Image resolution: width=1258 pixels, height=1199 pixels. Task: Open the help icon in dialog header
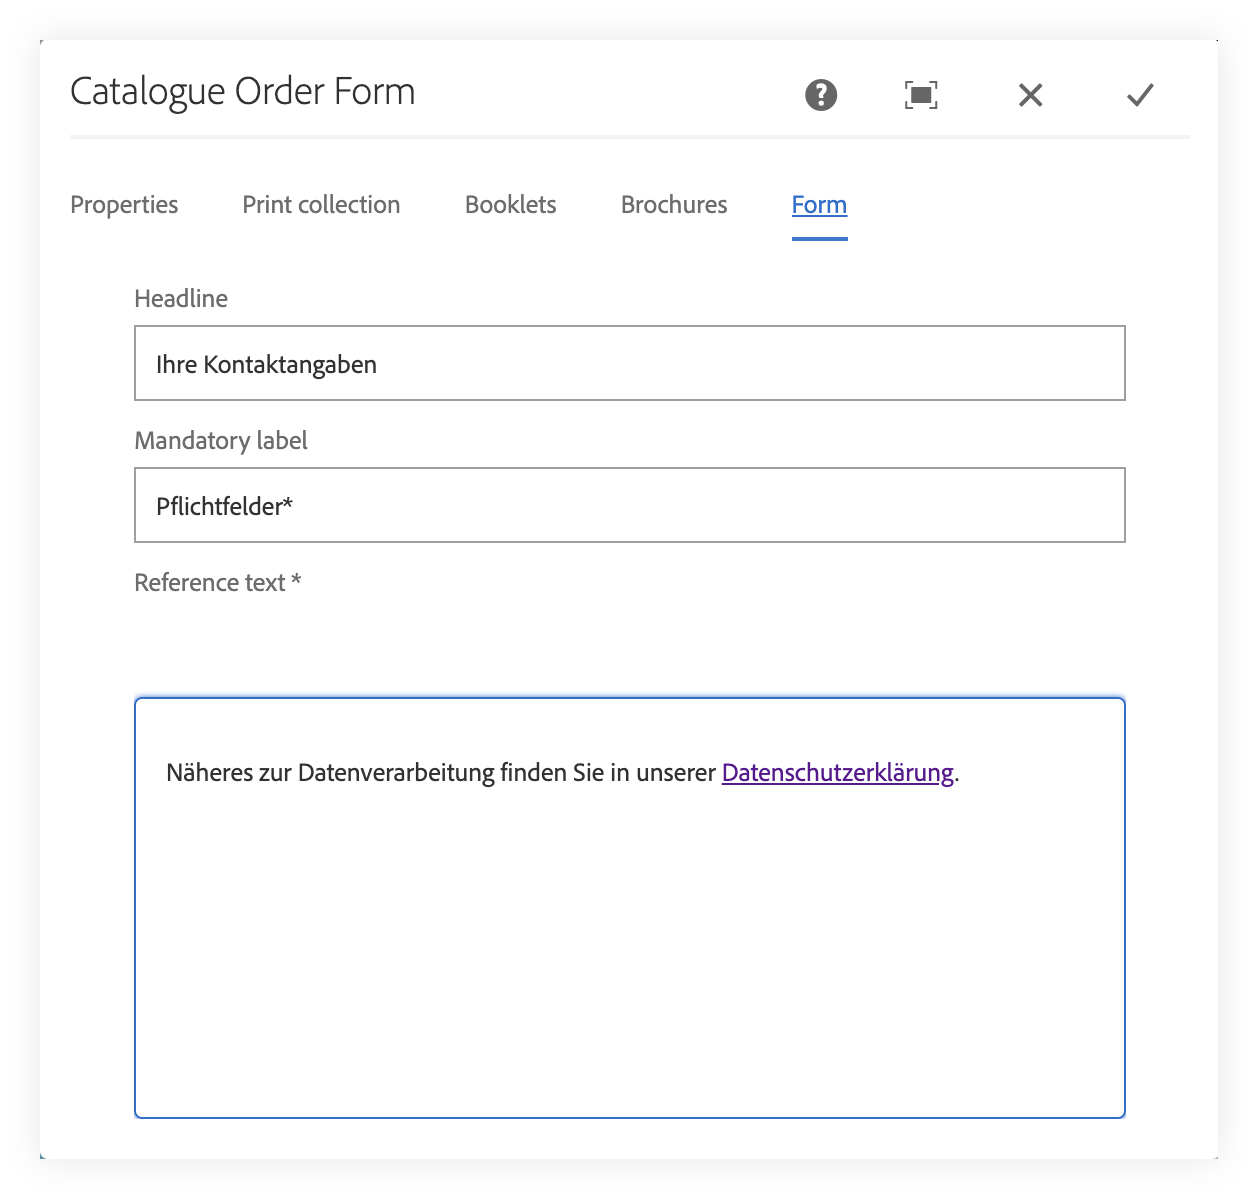[x=821, y=95]
